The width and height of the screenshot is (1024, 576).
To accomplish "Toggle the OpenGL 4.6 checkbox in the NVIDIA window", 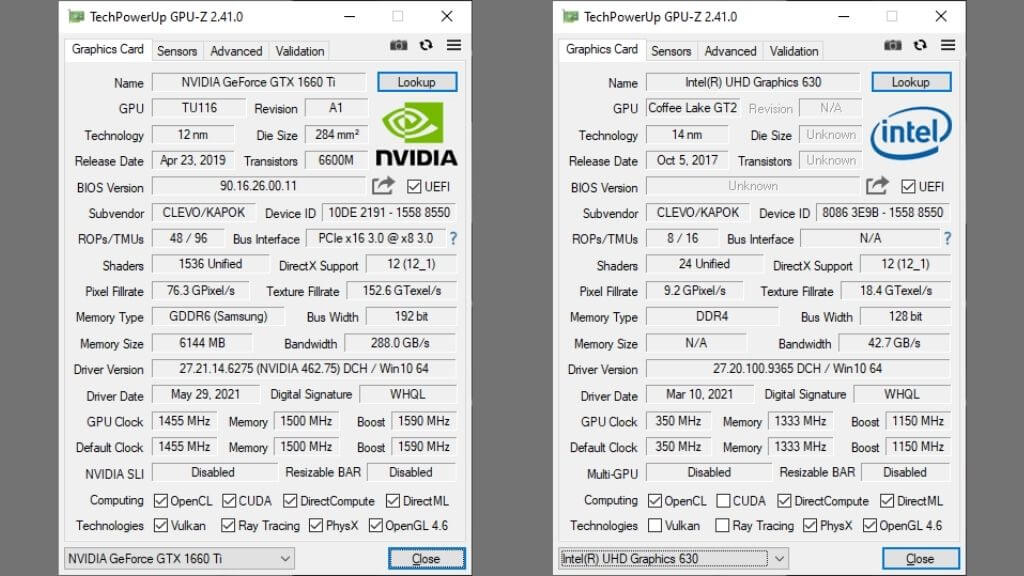I will click(x=376, y=526).
